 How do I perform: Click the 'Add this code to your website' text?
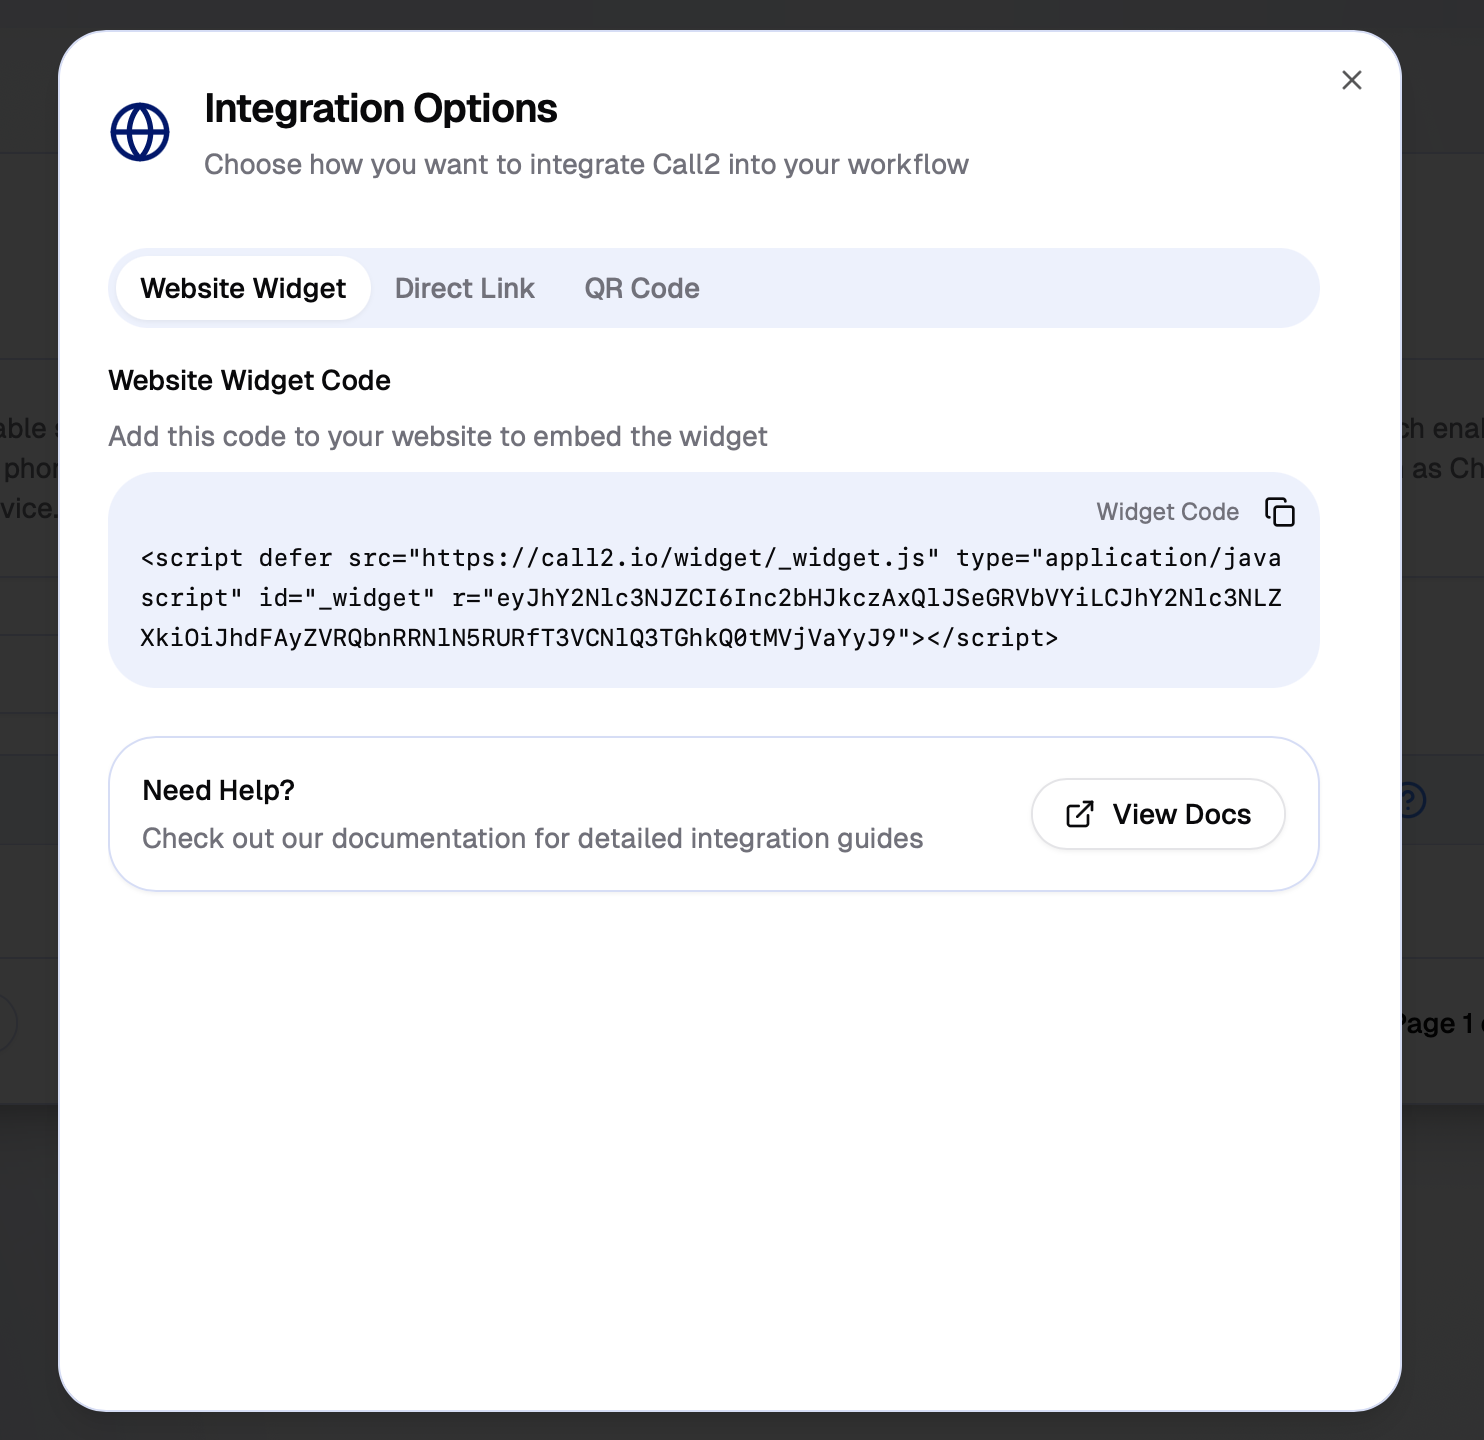438,436
